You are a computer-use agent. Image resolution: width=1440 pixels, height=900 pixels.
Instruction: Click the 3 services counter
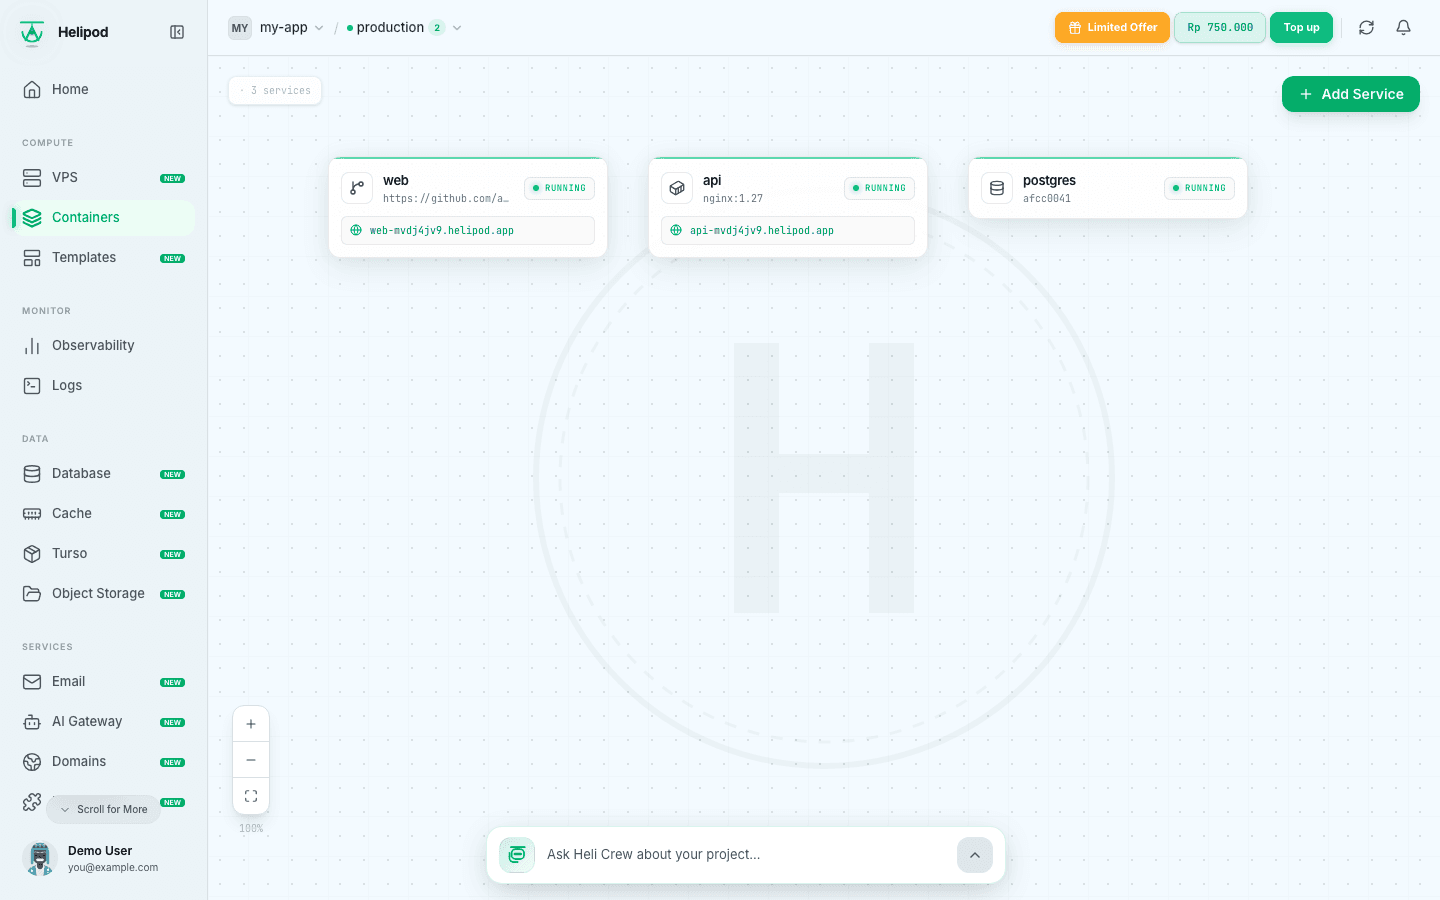click(x=275, y=91)
